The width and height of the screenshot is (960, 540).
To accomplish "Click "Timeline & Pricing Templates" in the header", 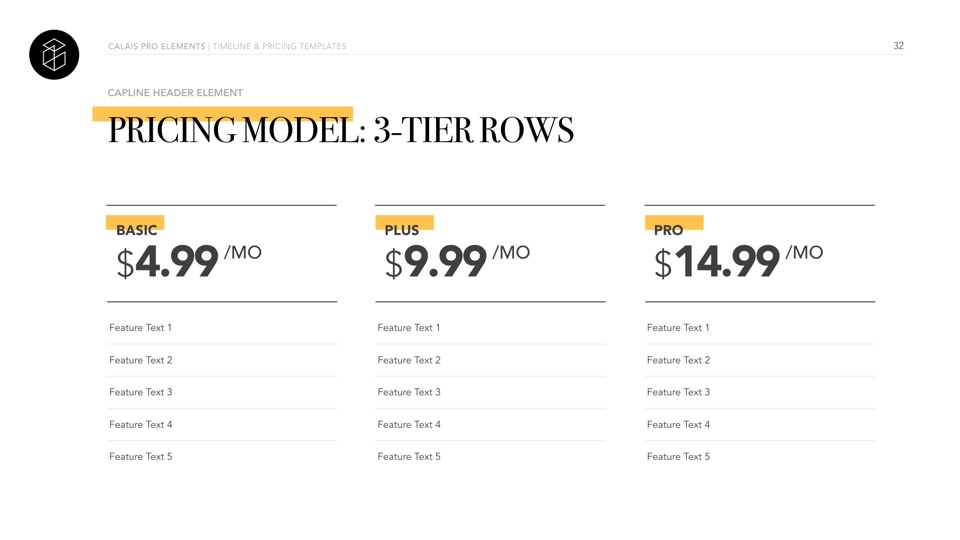I will [279, 47].
